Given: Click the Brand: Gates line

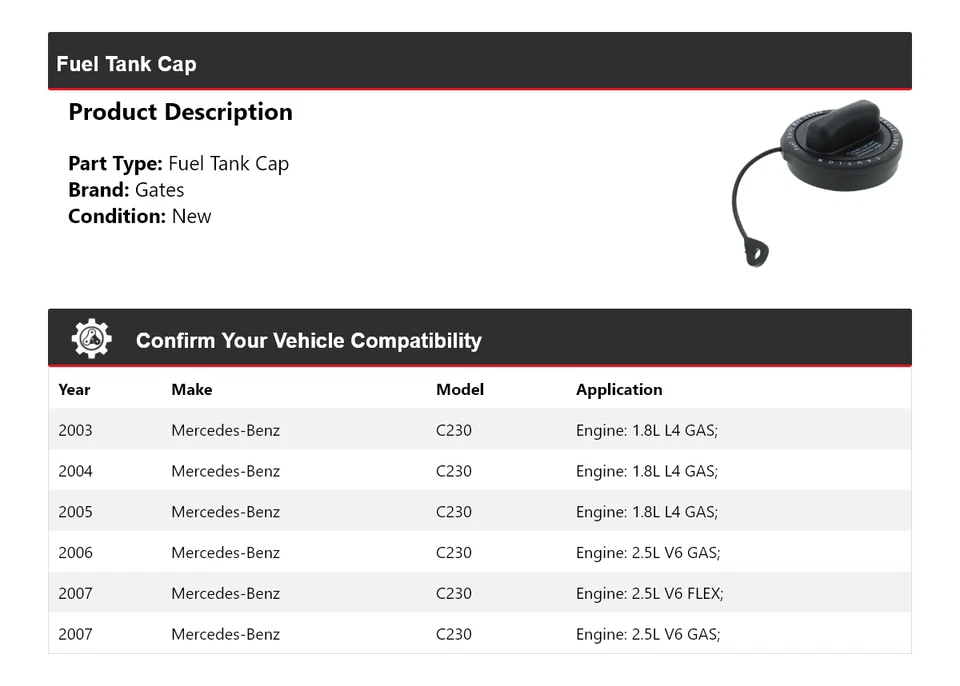Looking at the screenshot, I should [126, 190].
